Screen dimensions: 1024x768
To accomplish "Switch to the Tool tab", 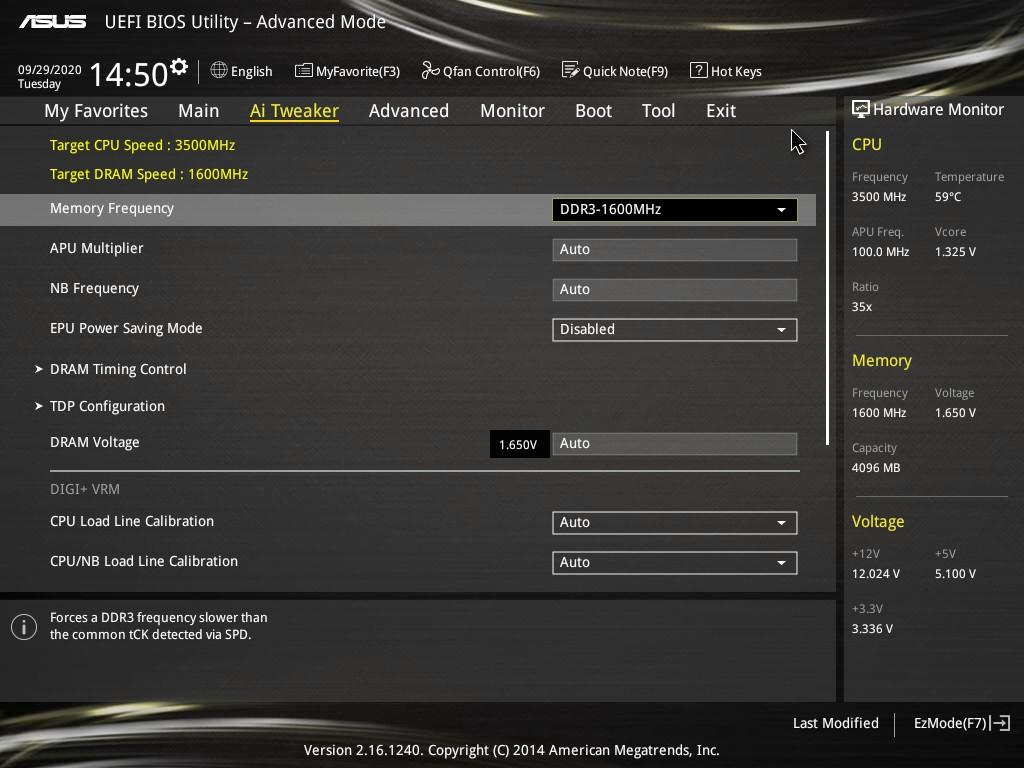I will [x=658, y=111].
